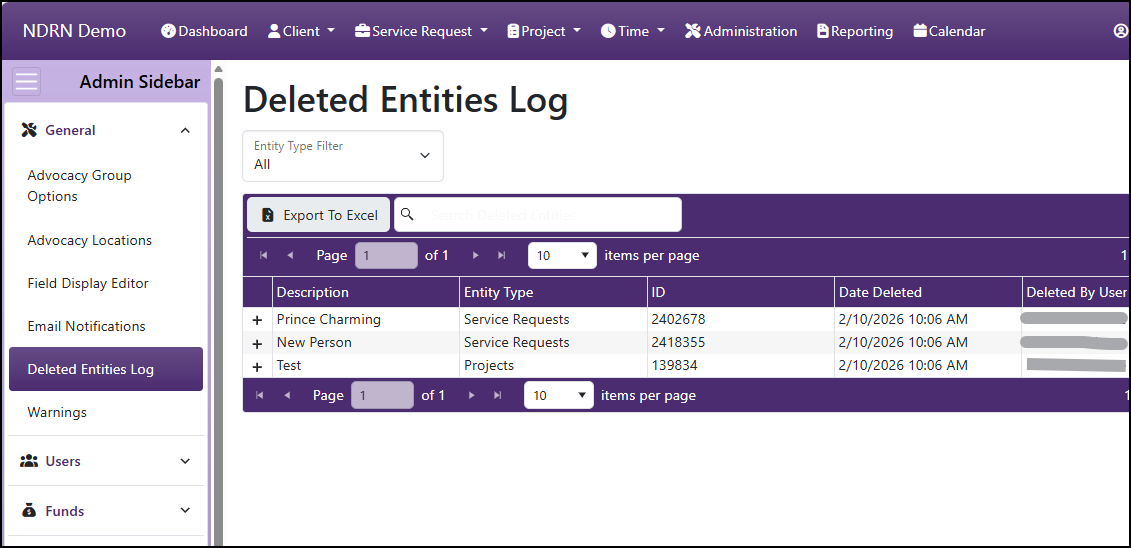Expand the Prince Charming row

point(258,319)
